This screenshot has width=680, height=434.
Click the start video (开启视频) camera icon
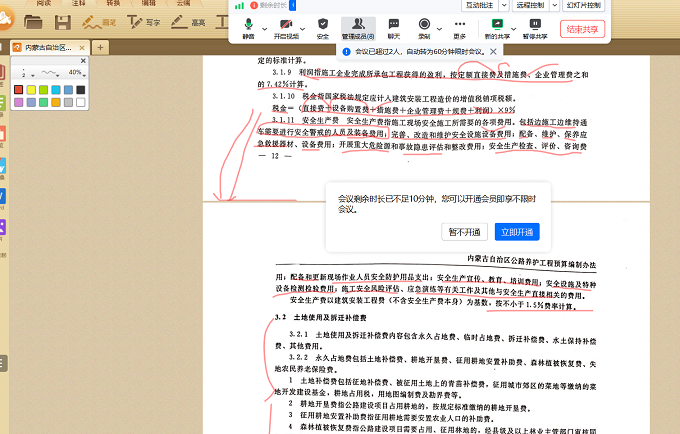click(286, 23)
